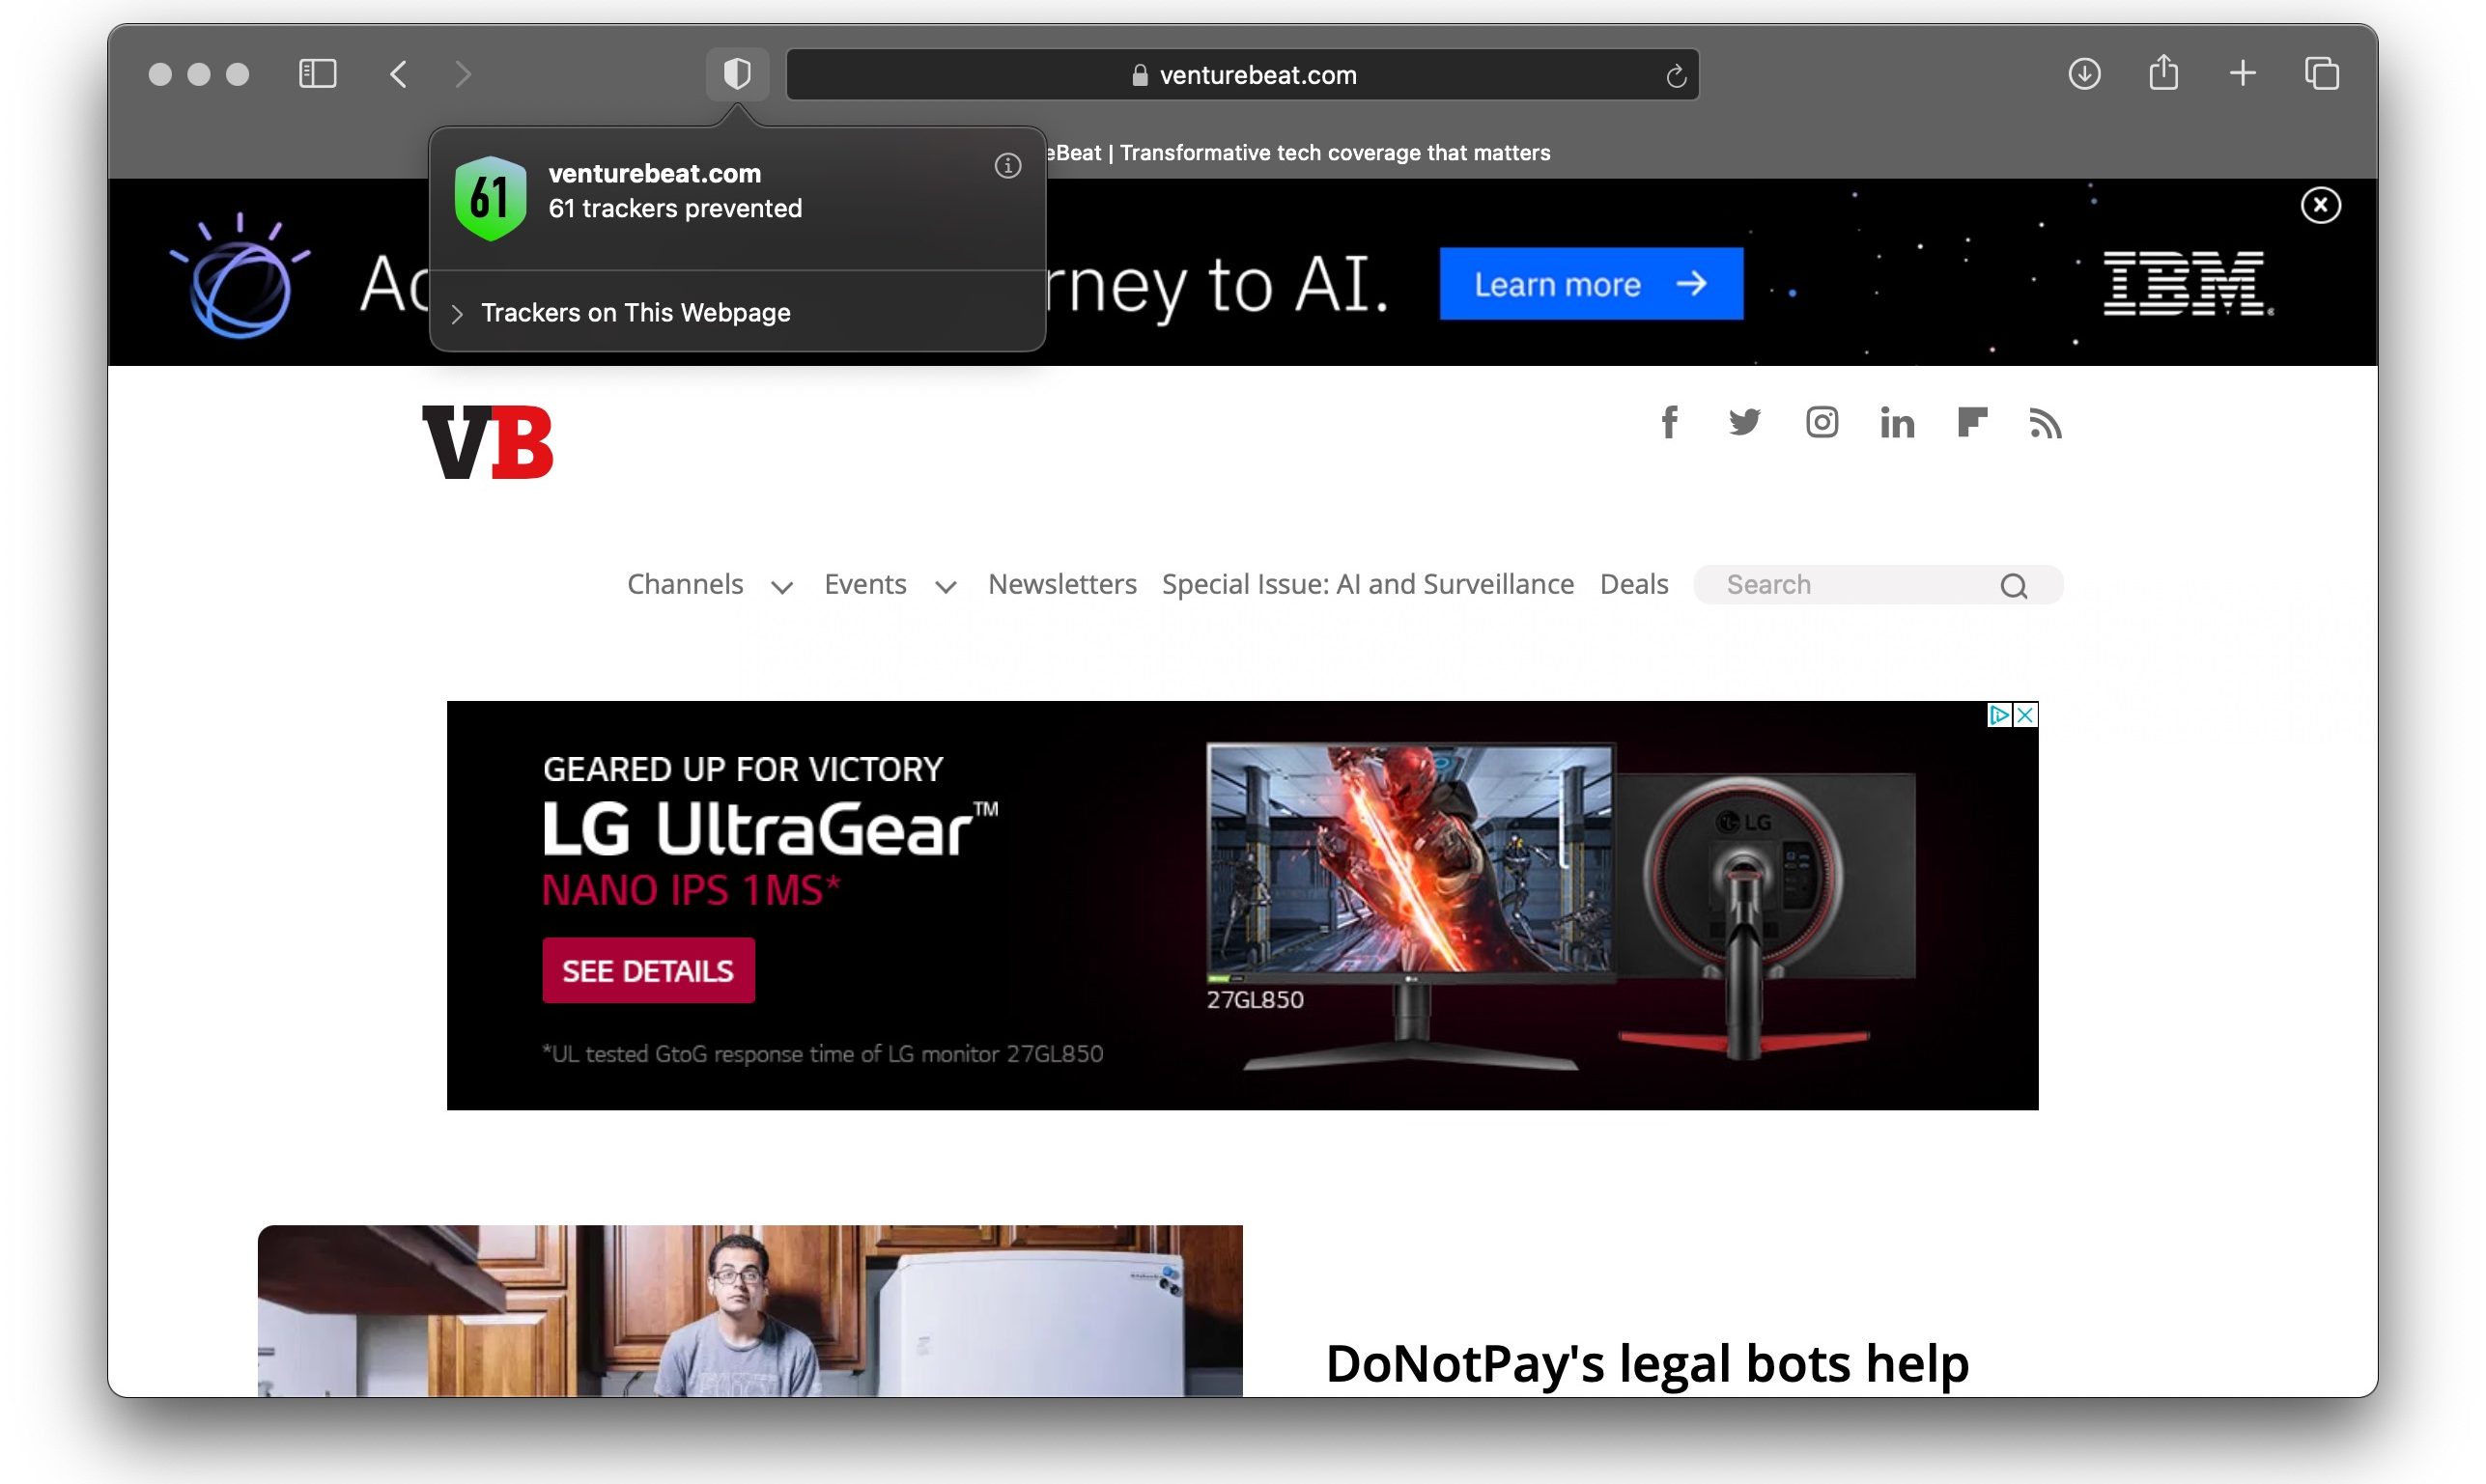Click the 'LG UltraGear' ad heading
This screenshot has height=1484, width=2486.
(770, 829)
